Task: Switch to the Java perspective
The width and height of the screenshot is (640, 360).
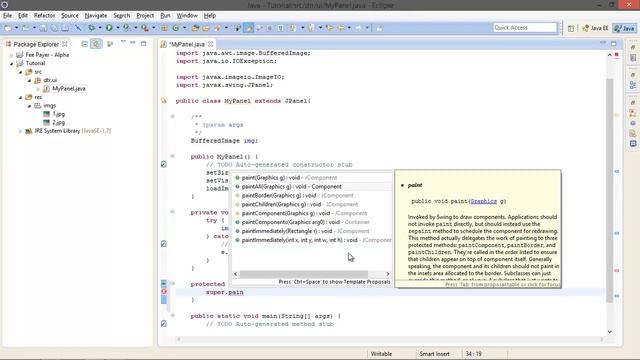Action: (625, 28)
